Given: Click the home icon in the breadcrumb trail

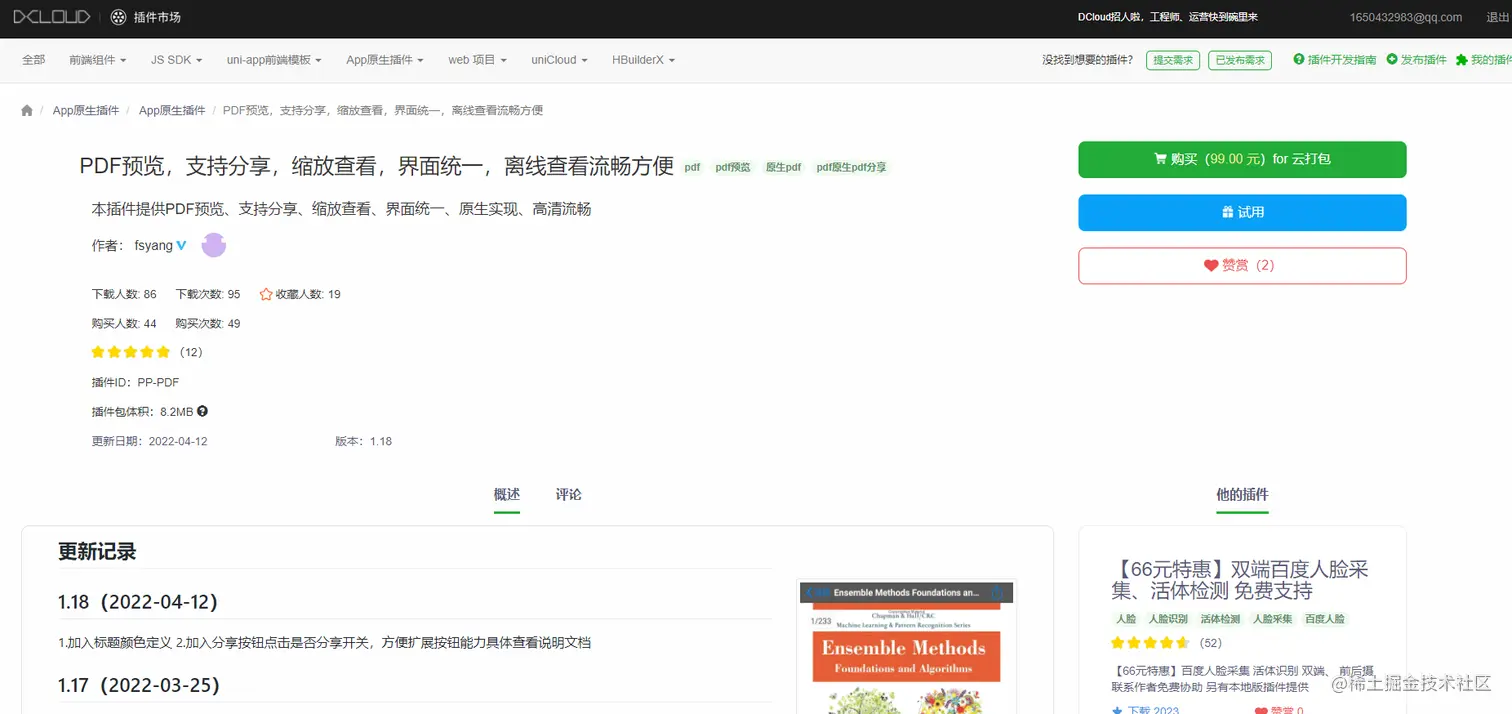Looking at the screenshot, I should (x=26, y=110).
